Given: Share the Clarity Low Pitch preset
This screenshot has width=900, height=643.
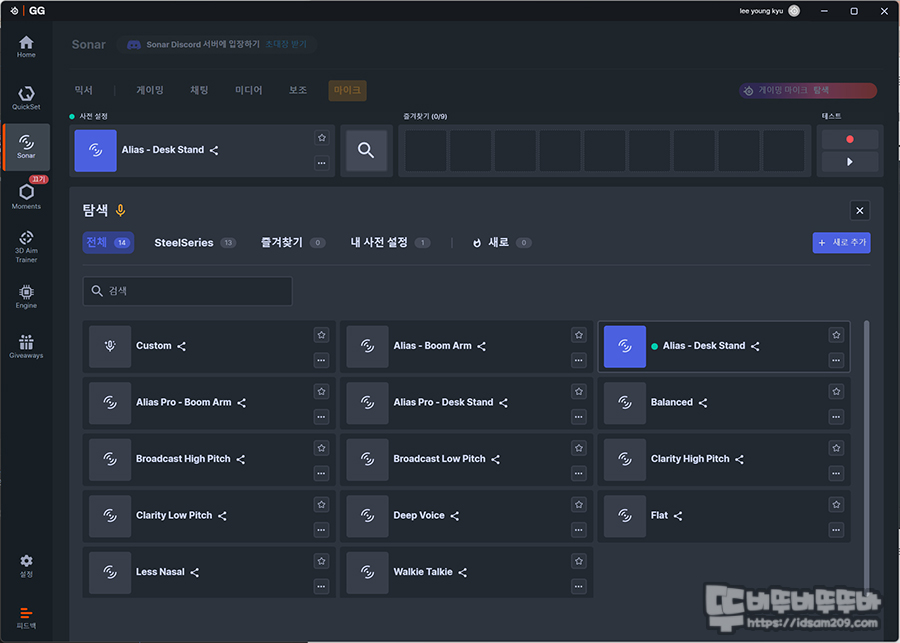Looking at the screenshot, I should click(x=222, y=516).
